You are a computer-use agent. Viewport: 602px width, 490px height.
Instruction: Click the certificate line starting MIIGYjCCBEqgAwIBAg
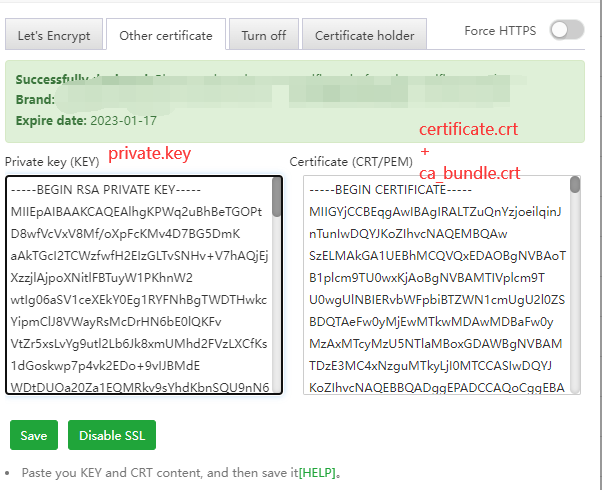[435, 212]
